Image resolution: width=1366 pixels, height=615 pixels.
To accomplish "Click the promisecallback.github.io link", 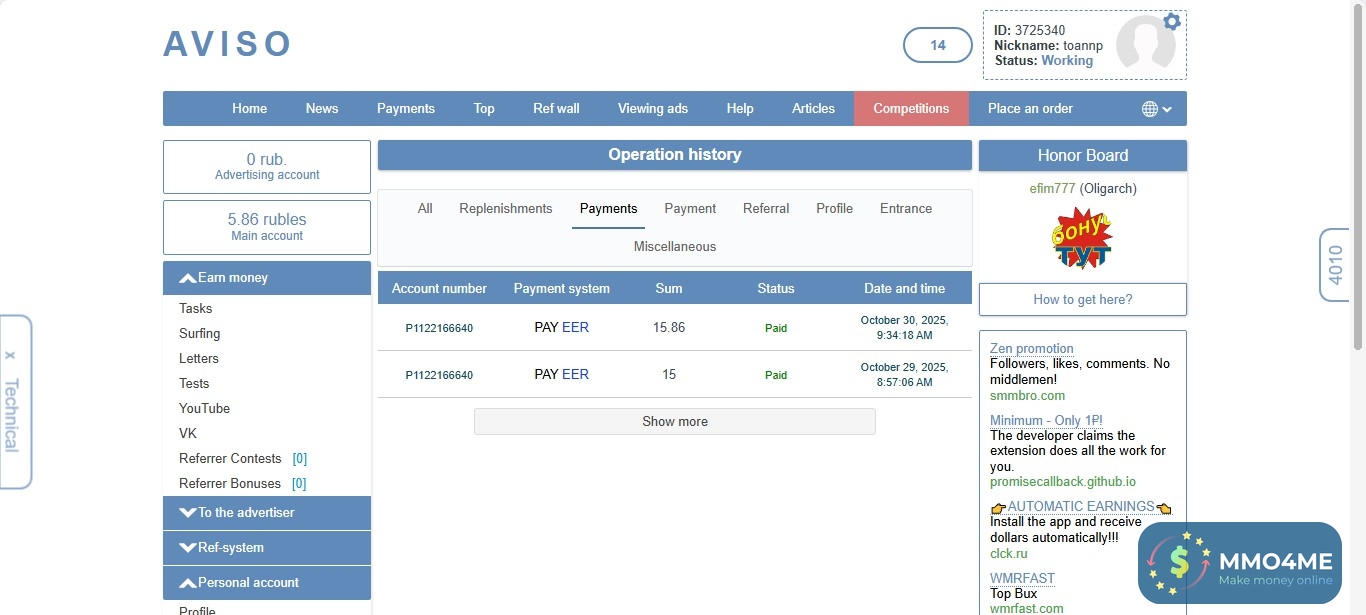I will point(1063,482).
